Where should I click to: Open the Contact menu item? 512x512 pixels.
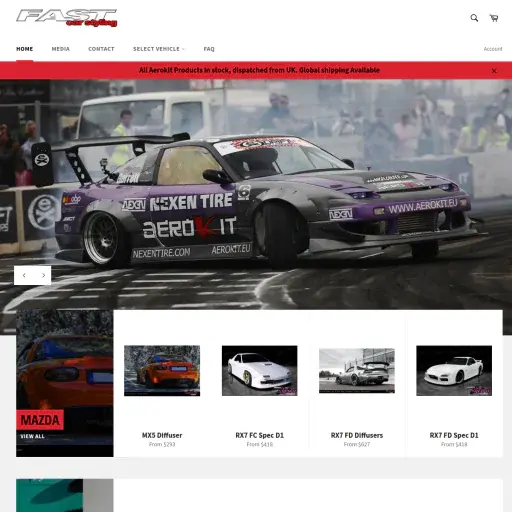(x=101, y=49)
